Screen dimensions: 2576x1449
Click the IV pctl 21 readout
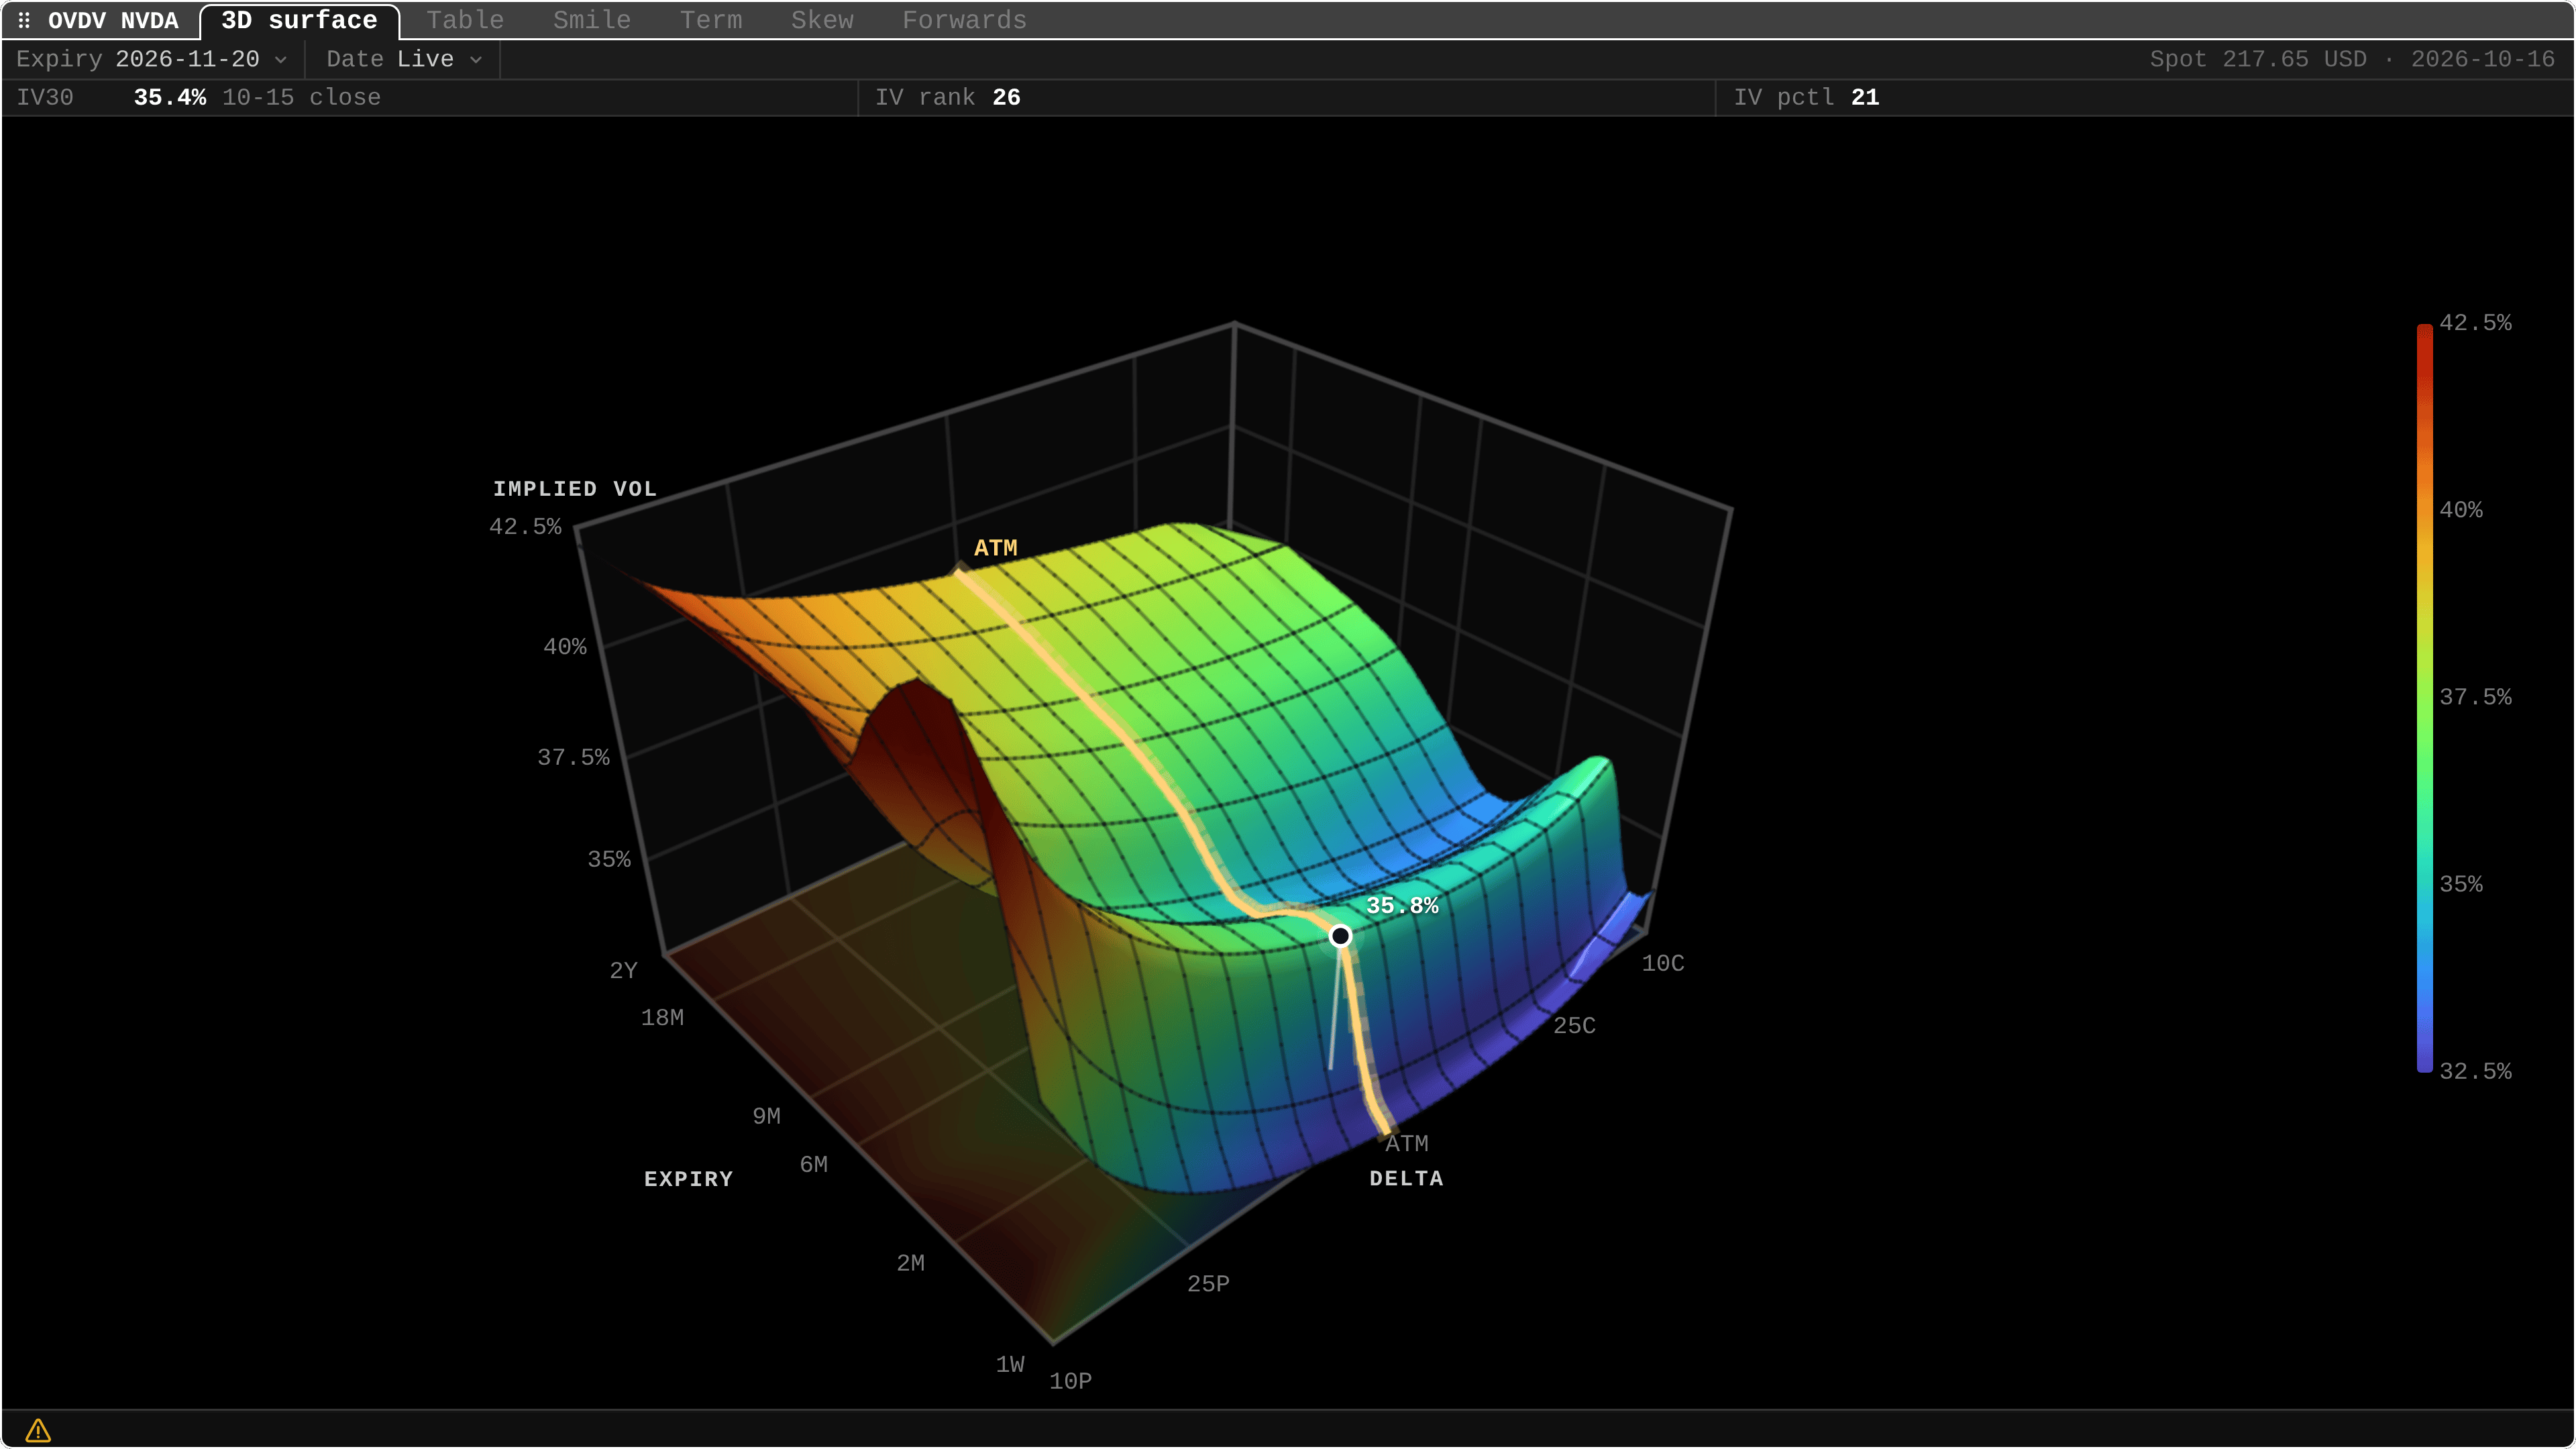(x=1806, y=97)
